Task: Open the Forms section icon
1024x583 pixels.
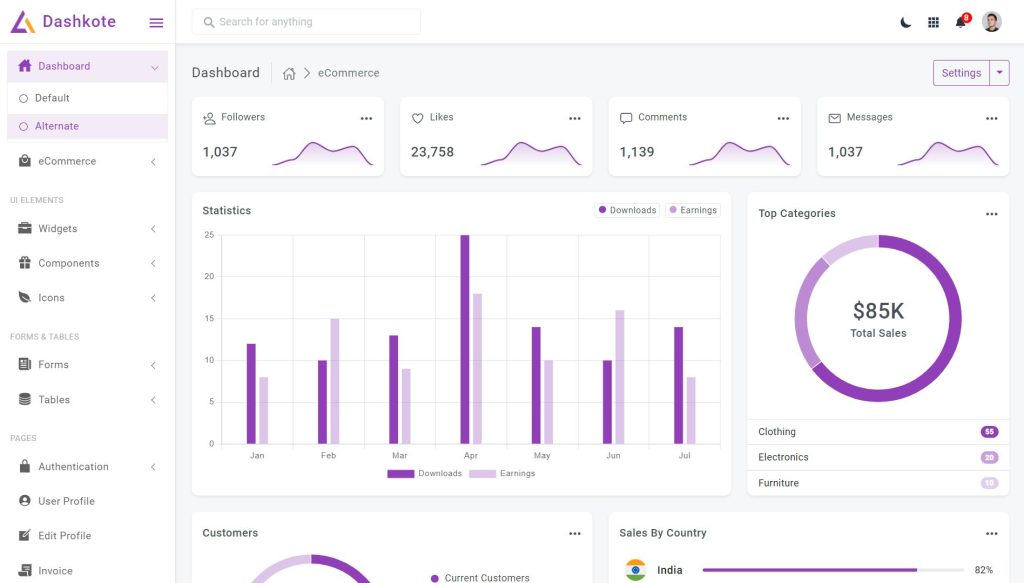Action: pos(24,364)
